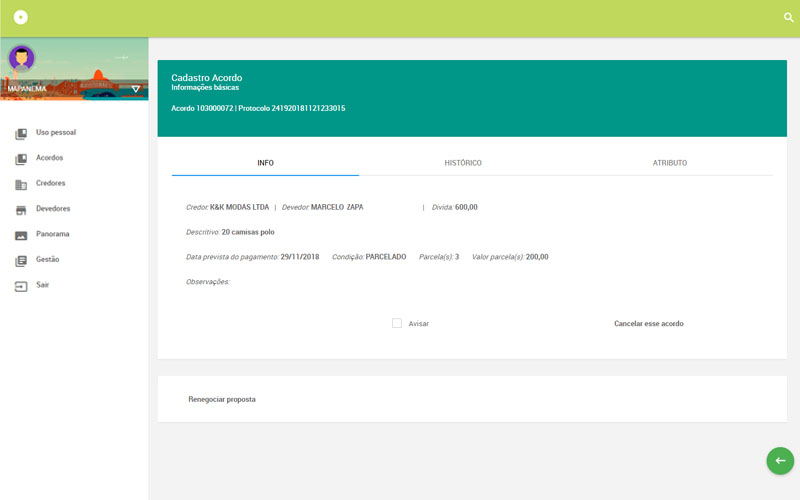The height and width of the screenshot is (500, 800).
Task: Tick the Avisar checkbox
Action: click(397, 323)
